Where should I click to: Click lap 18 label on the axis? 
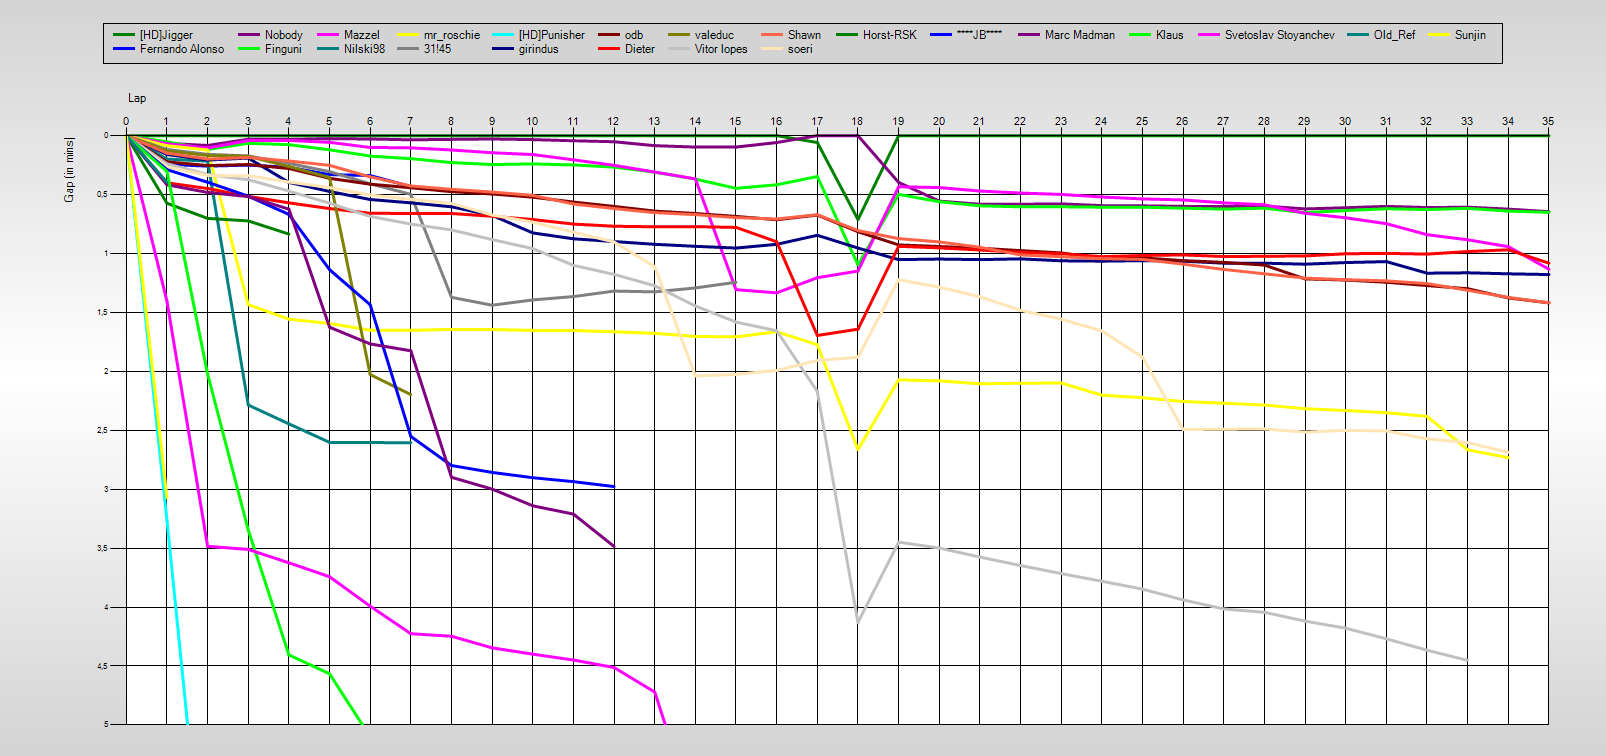tap(857, 121)
